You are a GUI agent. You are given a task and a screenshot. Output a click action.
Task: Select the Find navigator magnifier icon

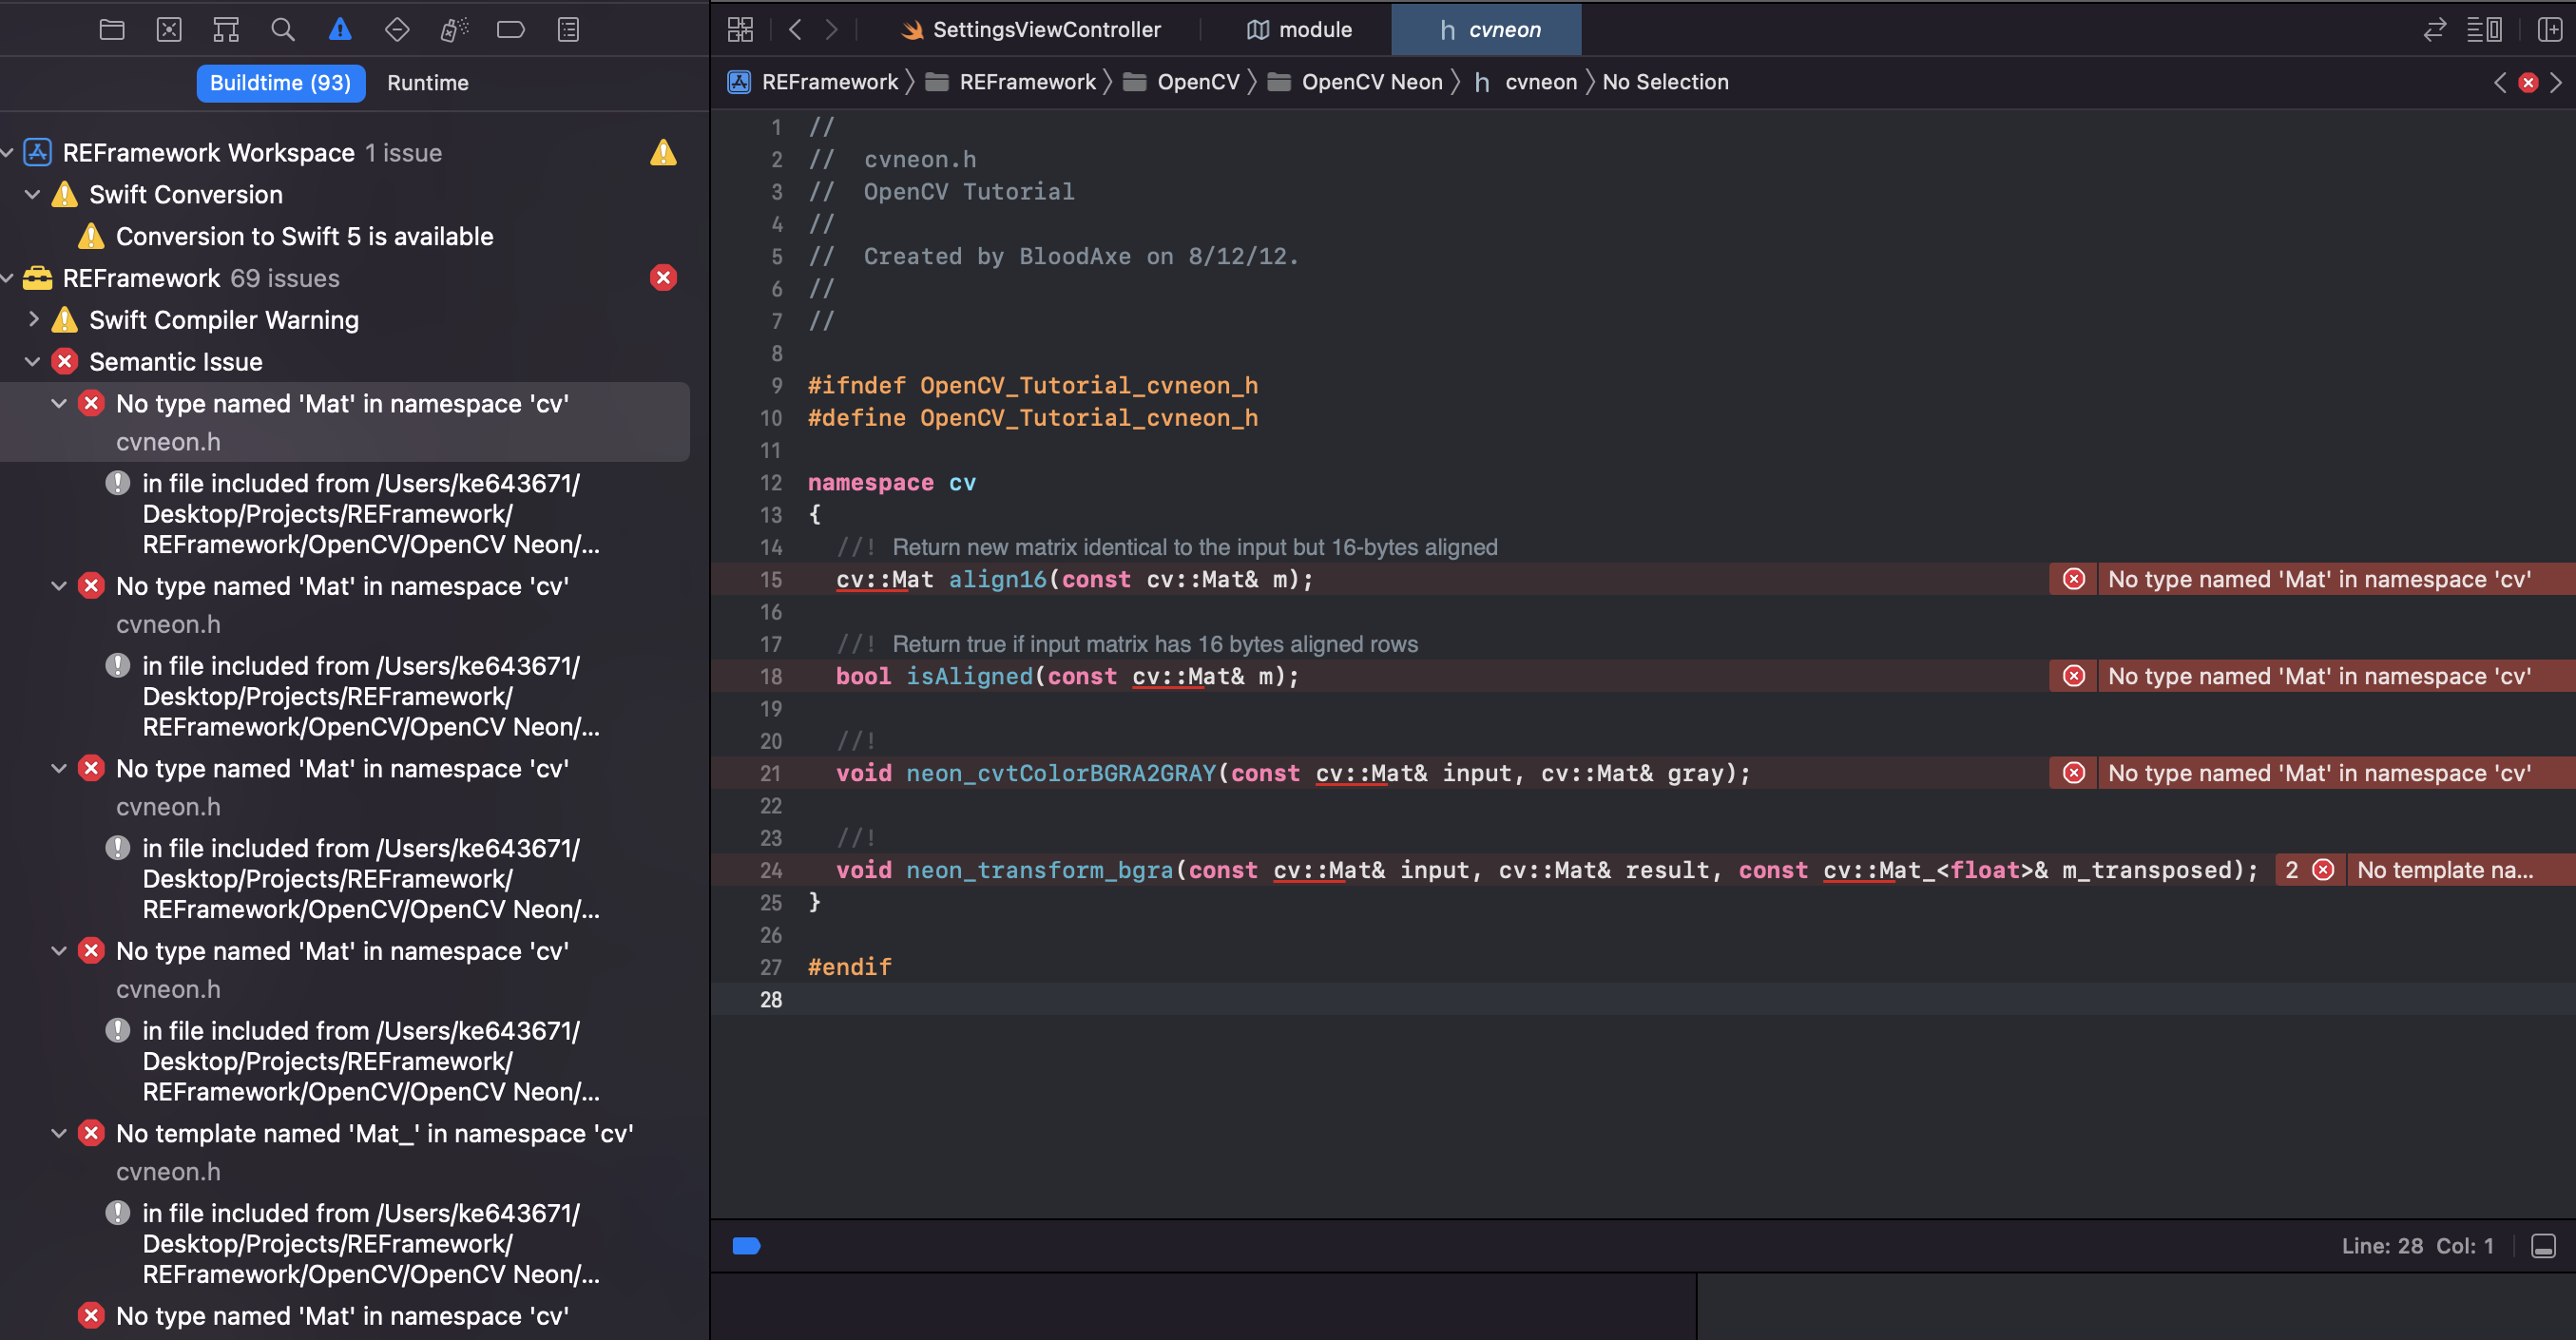283,30
